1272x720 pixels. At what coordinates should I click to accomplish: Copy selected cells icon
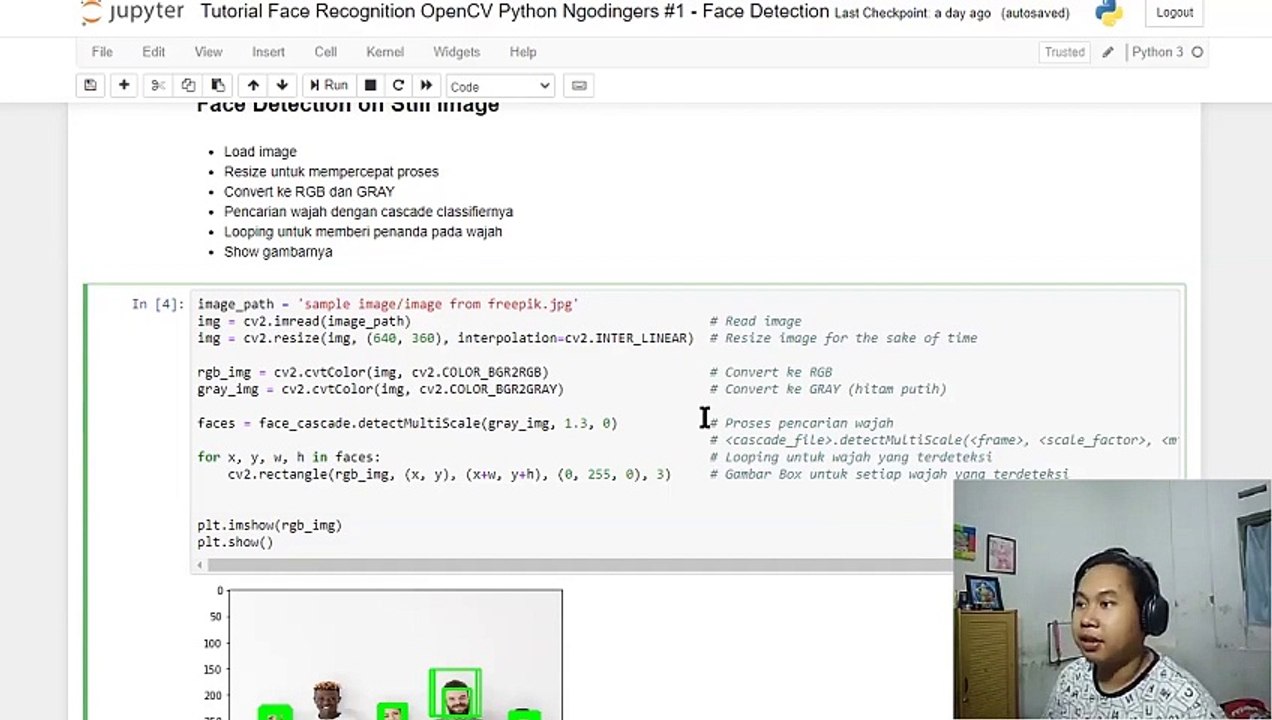[x=188, y=86]
